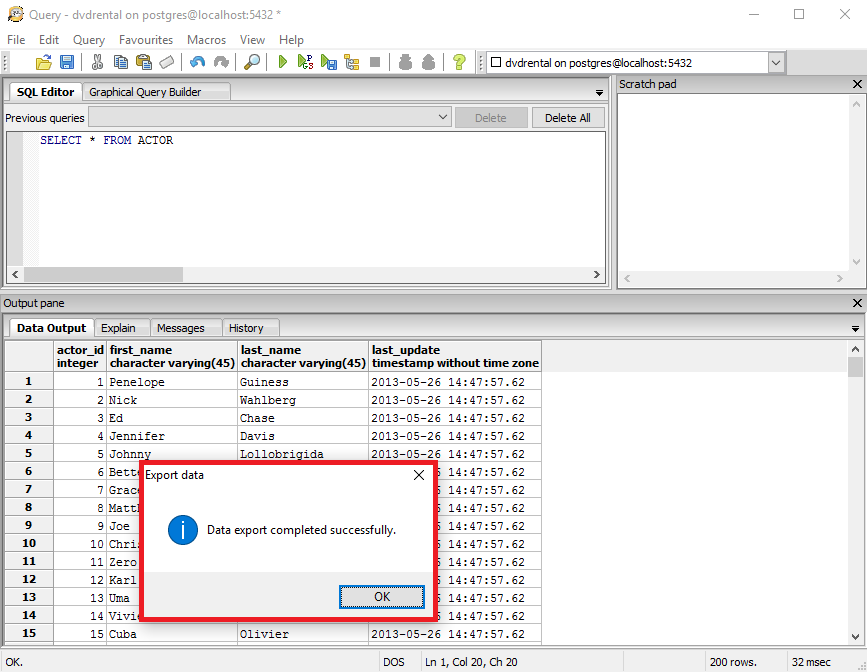
Task: Open the Macros menu
Action: [206, 40]
